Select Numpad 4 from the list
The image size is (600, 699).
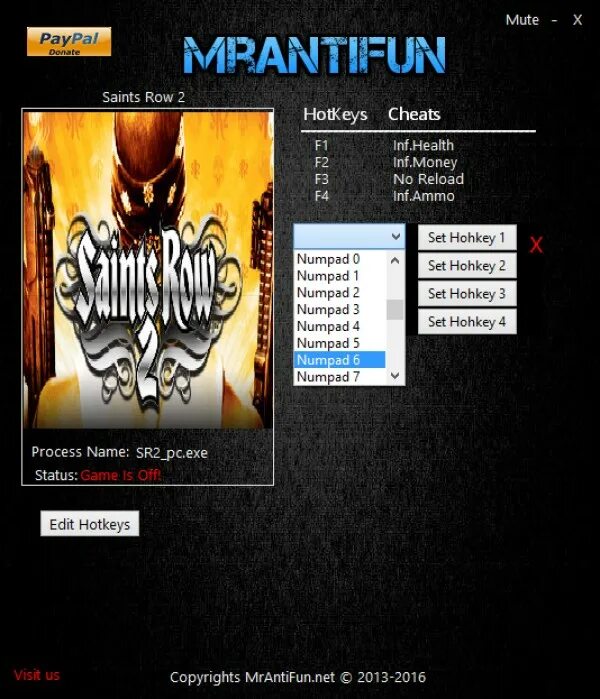click(x=340, y=326)
